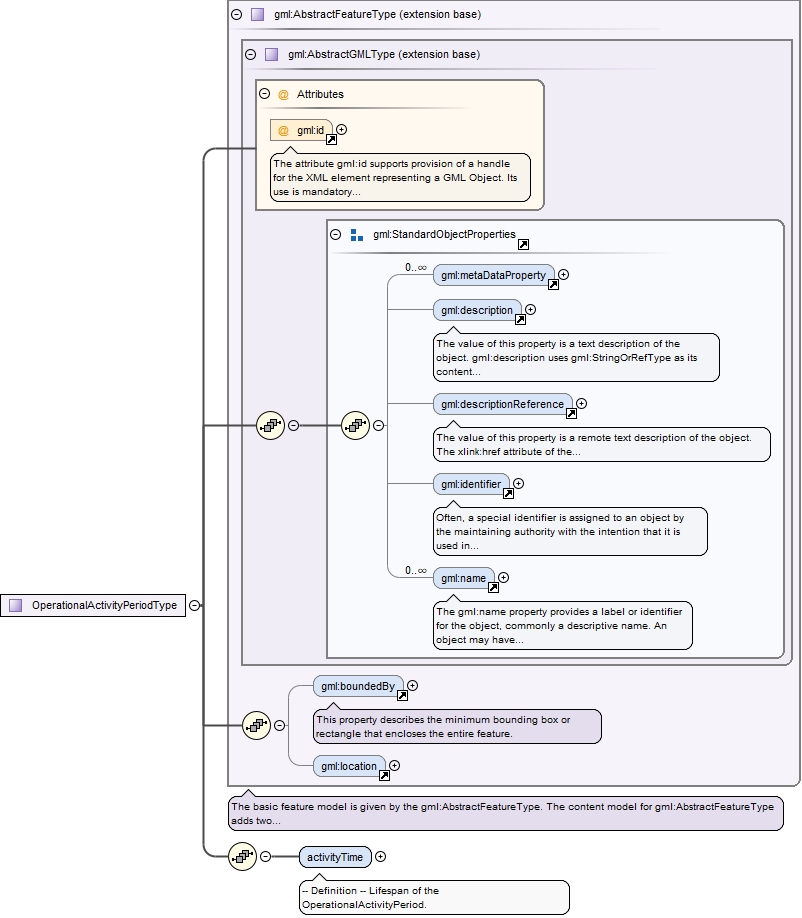Follow the reference arrow on gml:description
The width and height of the screenshot is (802, 918).
pyautogui.click(x=520, y=320)
